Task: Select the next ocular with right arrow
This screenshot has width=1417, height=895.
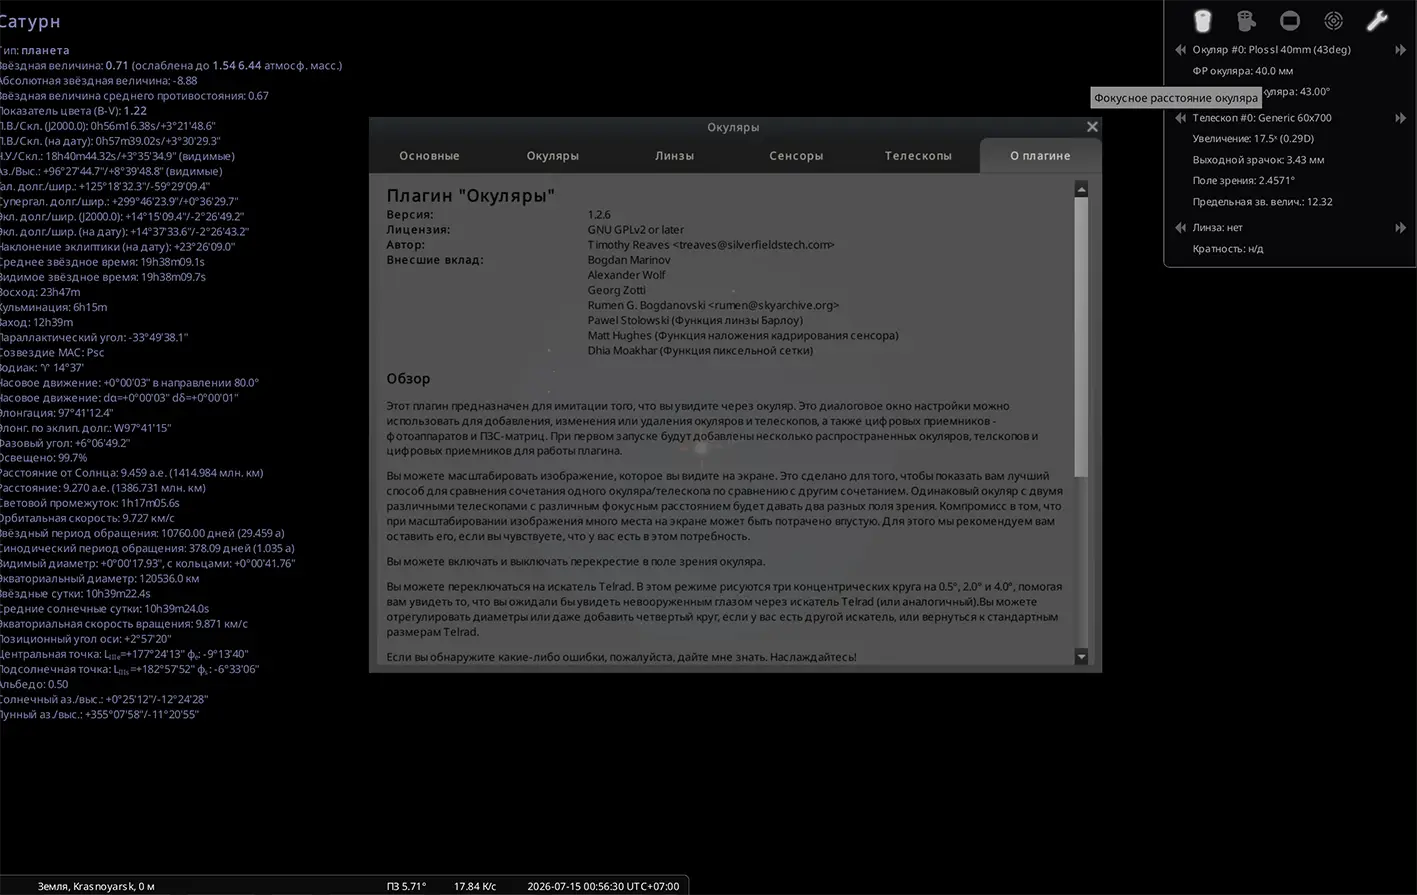Action: click(x=1401, y=50)
